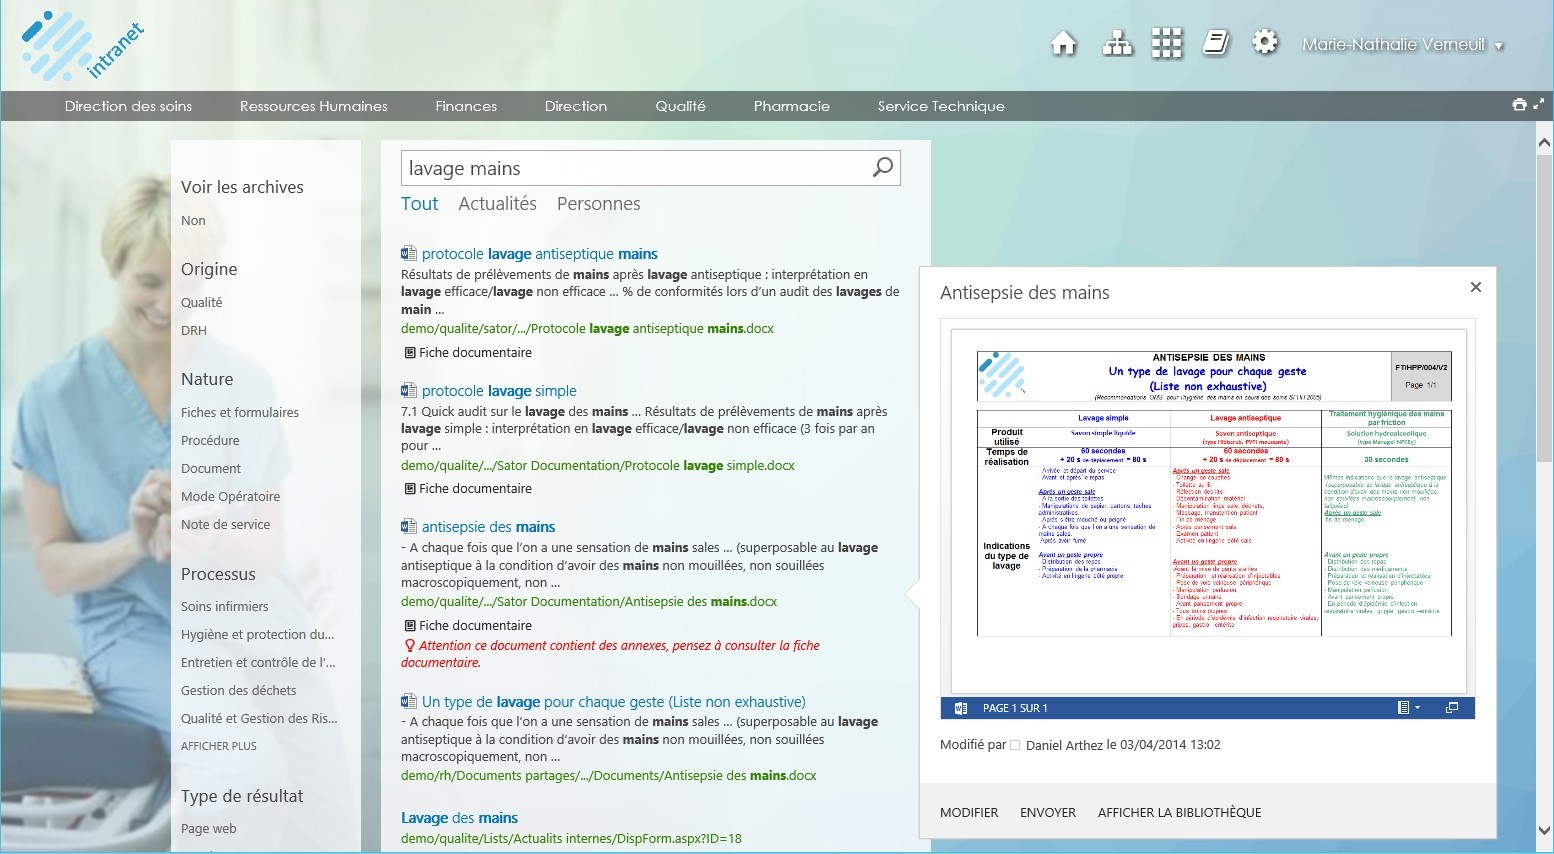1554x854 pixels.
Task: Toggle presence checkbox beside Daniel Arthez
Action: (1015, 745)
